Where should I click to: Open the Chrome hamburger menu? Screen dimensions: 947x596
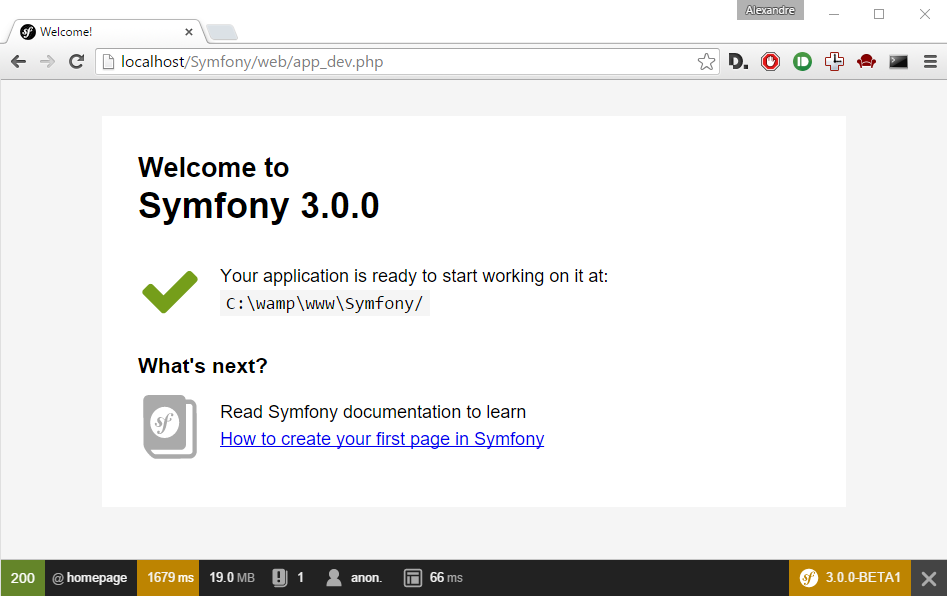930,62
